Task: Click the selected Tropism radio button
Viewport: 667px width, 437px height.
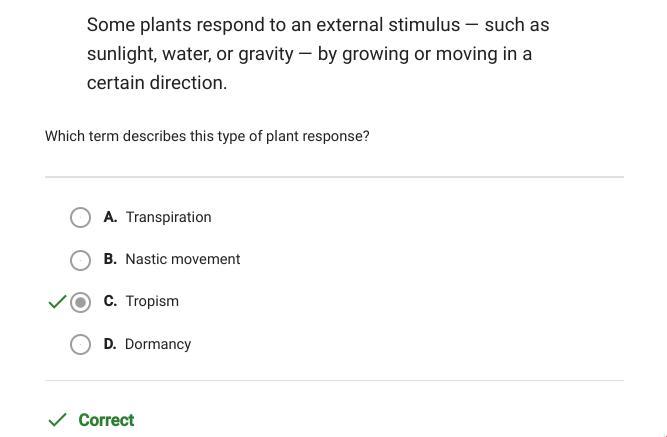Action: (x=81, y=302)
